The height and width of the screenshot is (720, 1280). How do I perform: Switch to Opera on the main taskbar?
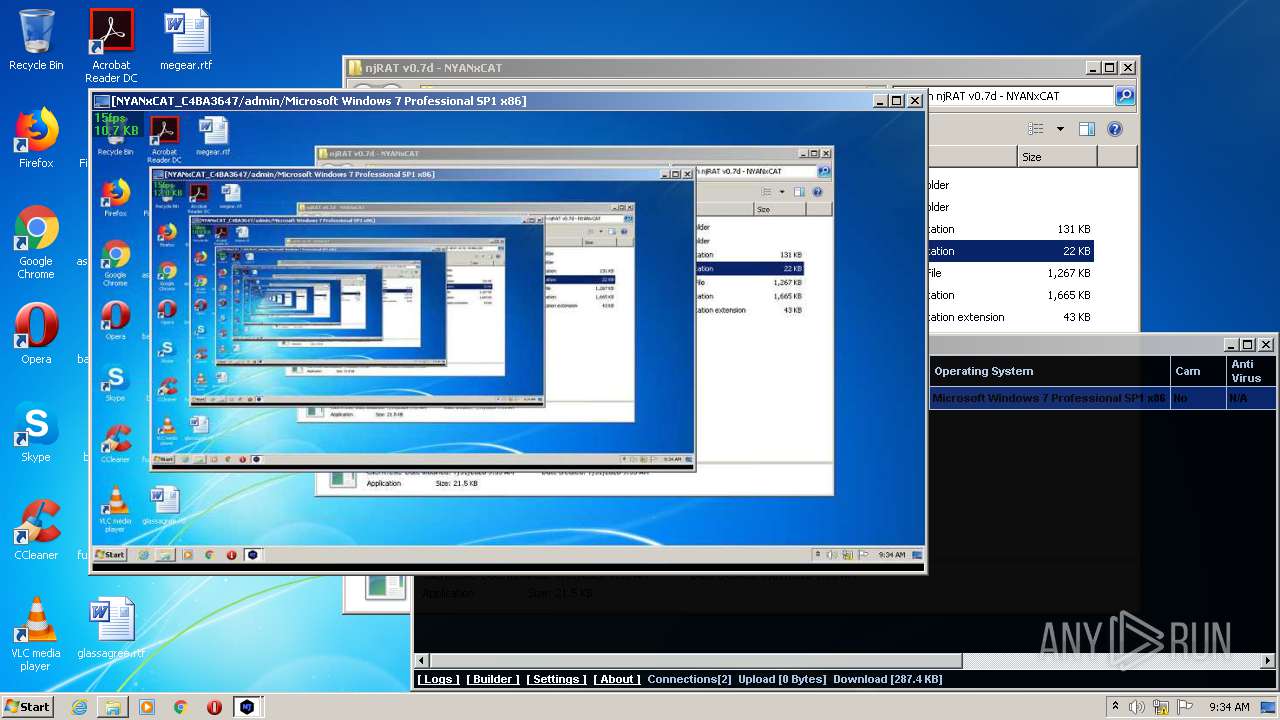[214, 707]
